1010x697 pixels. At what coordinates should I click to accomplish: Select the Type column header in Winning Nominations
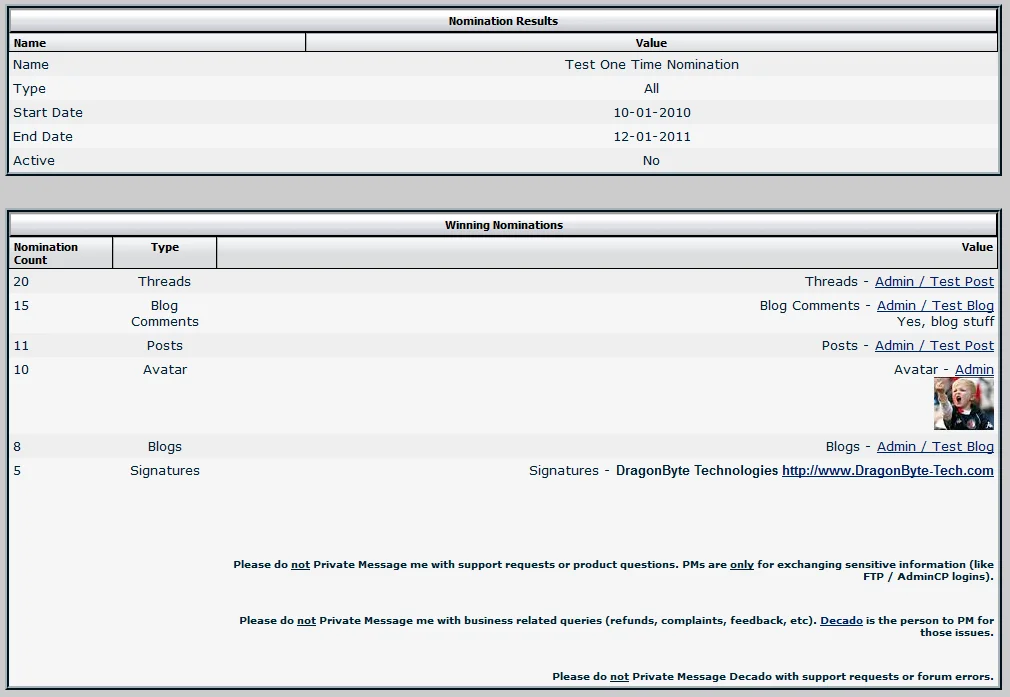[x=165, y=253]
